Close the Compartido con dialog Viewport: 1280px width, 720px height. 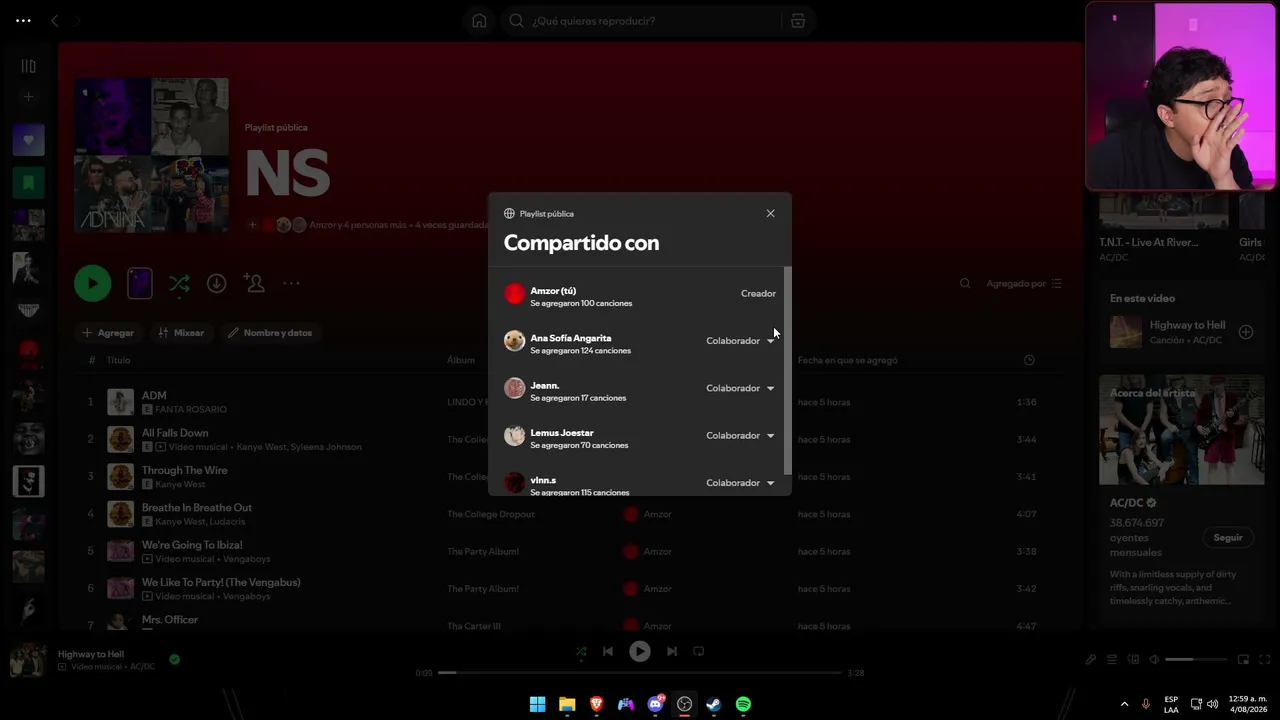point(770,213)
